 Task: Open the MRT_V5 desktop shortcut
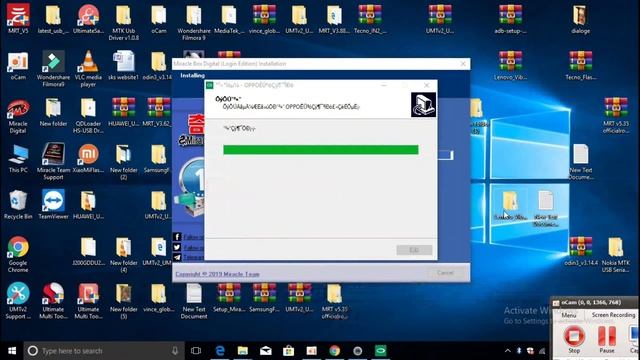tap(18, 18)
